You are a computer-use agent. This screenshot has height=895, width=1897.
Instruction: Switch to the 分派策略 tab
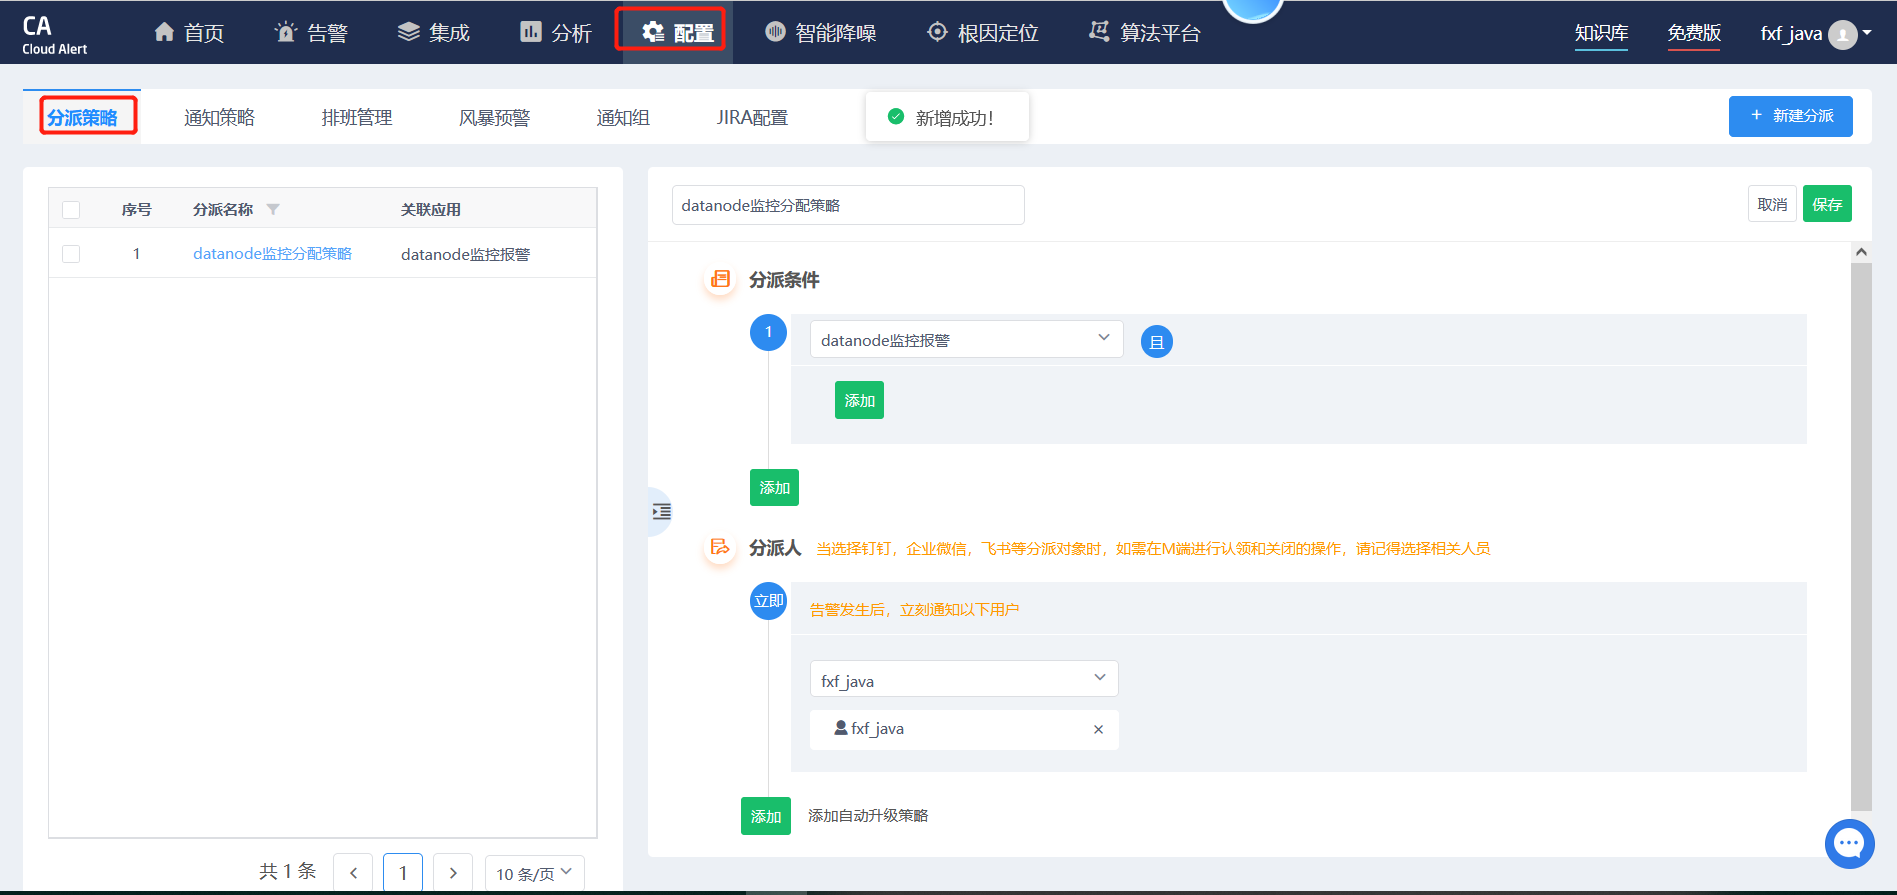(82, 117)
